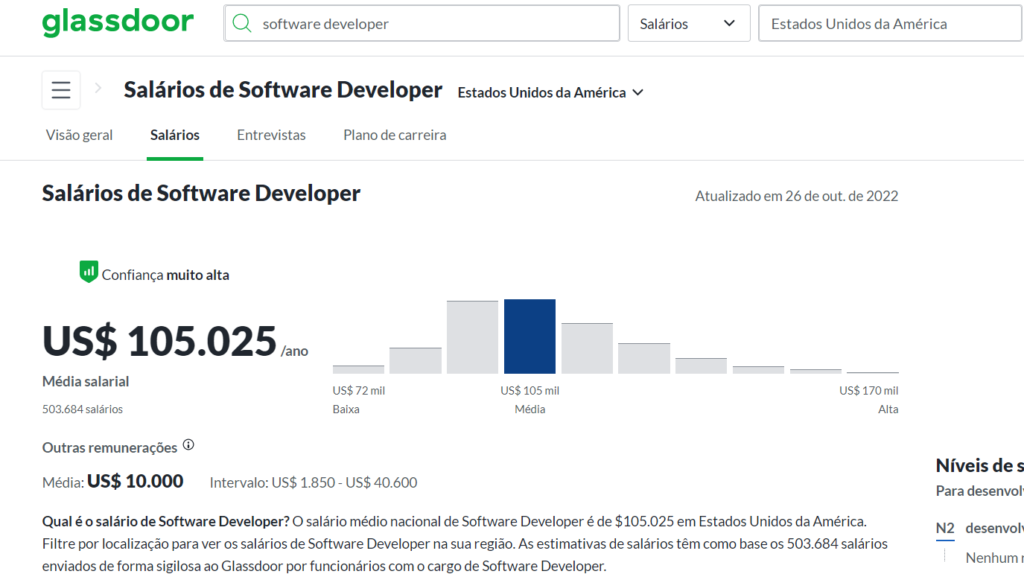
Task: Click the US$ 72 mil Baixa label
Action: click(x=359, y=400)
